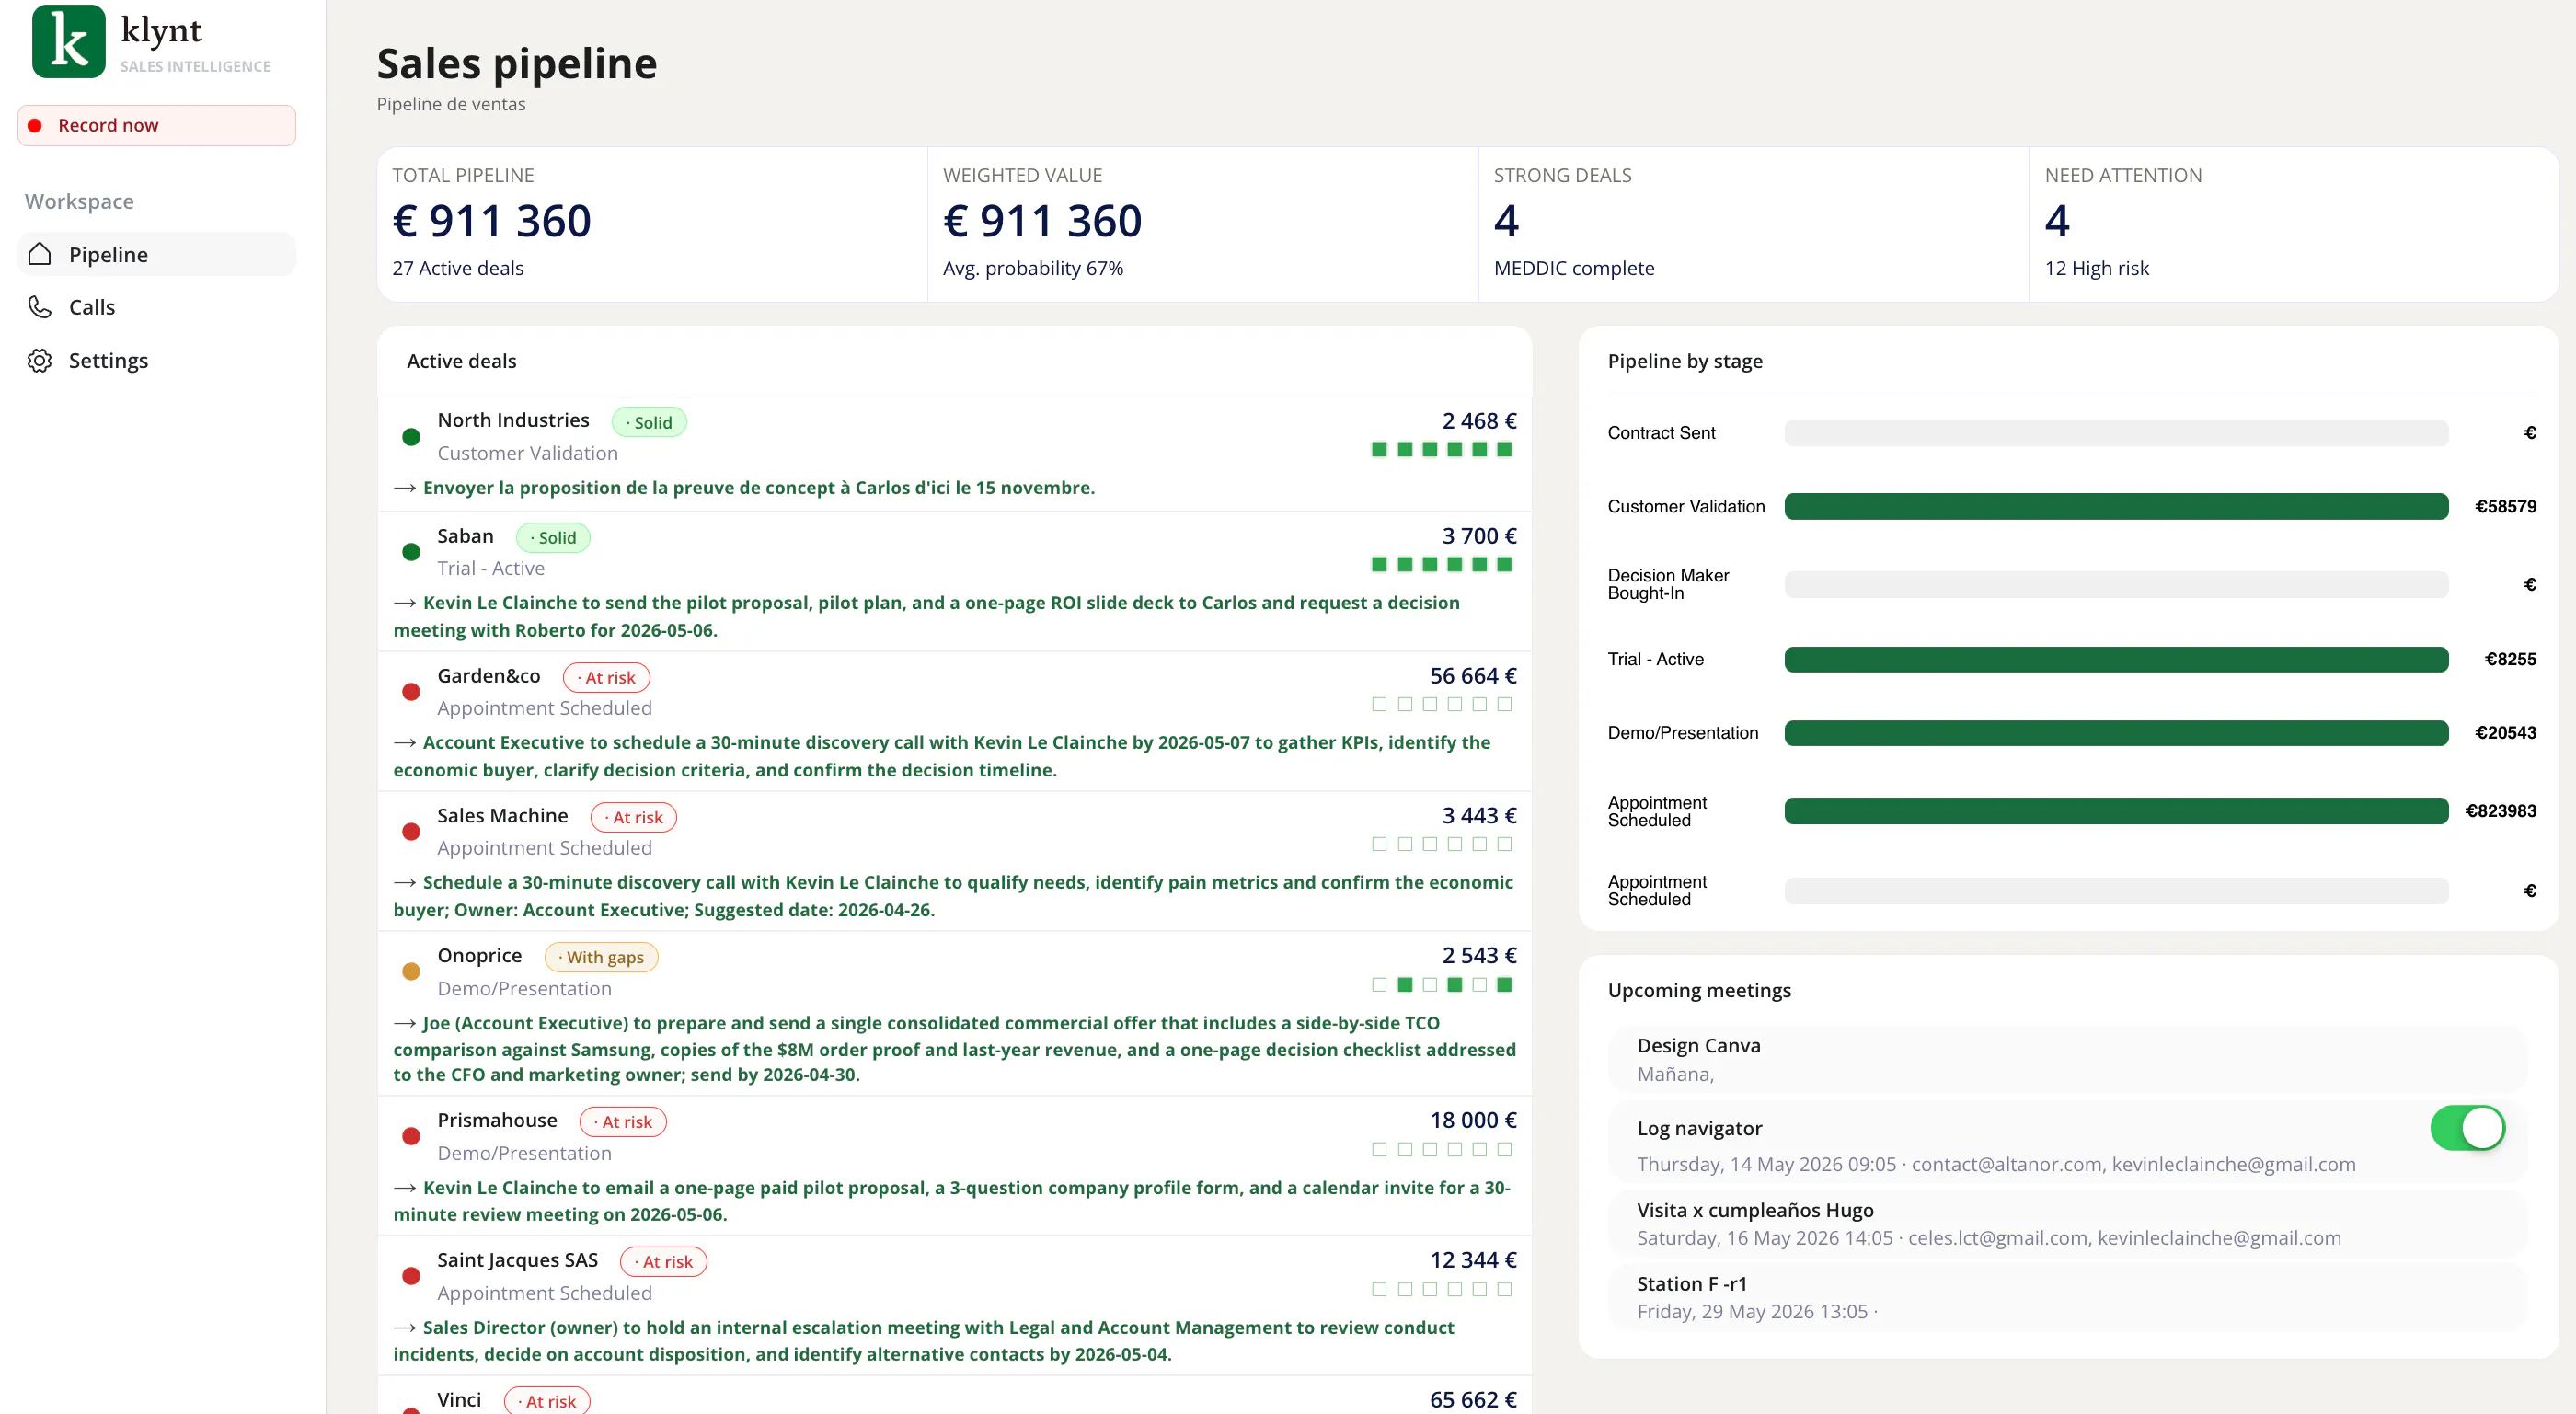Screen dimensions: 2576x1414
Task: Click the red Record now dot
Action: [35, 125]
